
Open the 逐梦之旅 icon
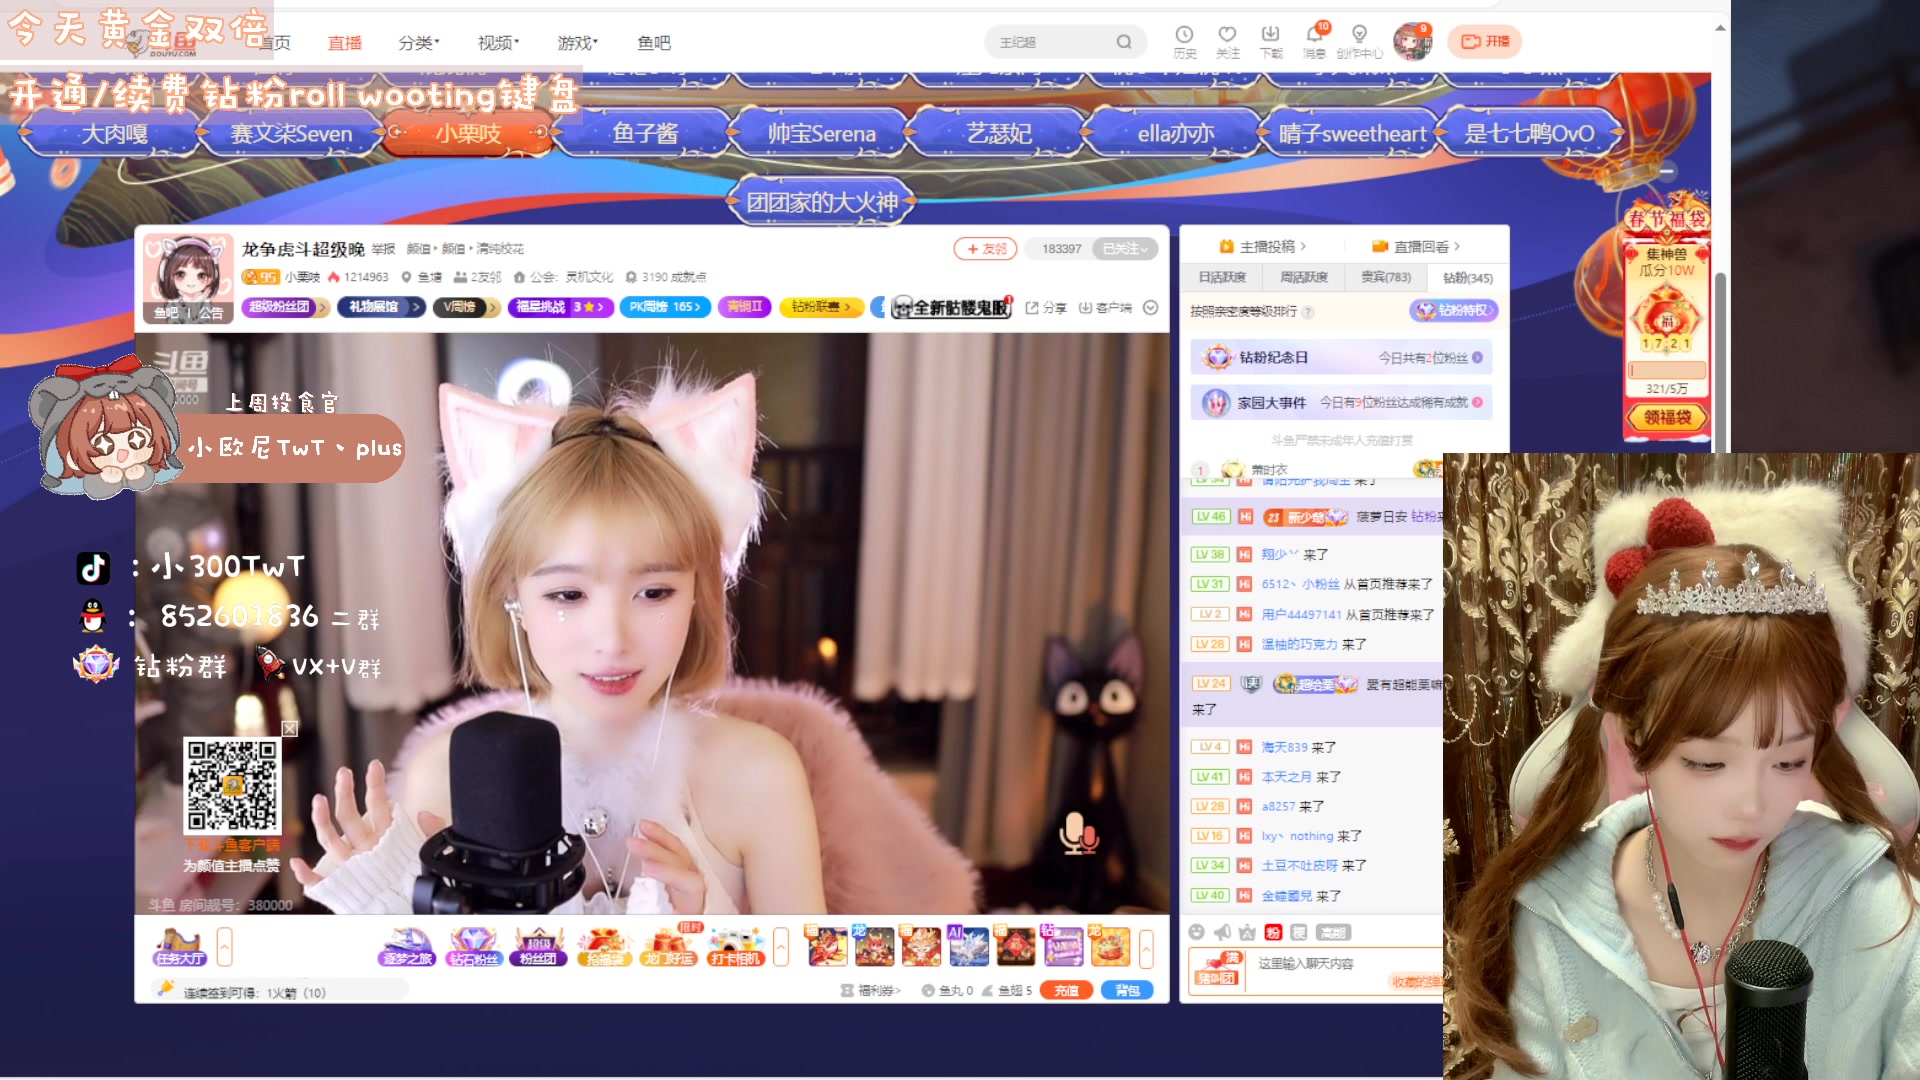pyautogui.click(x=407, y=946)
